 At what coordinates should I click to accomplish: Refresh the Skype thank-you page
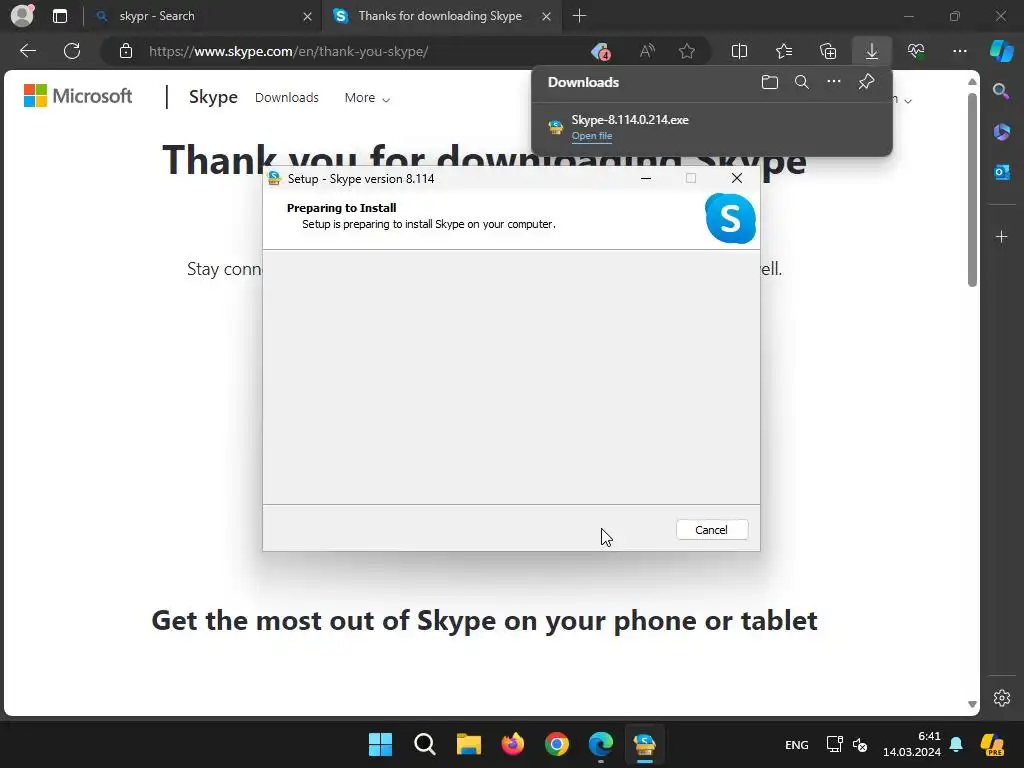72,51
